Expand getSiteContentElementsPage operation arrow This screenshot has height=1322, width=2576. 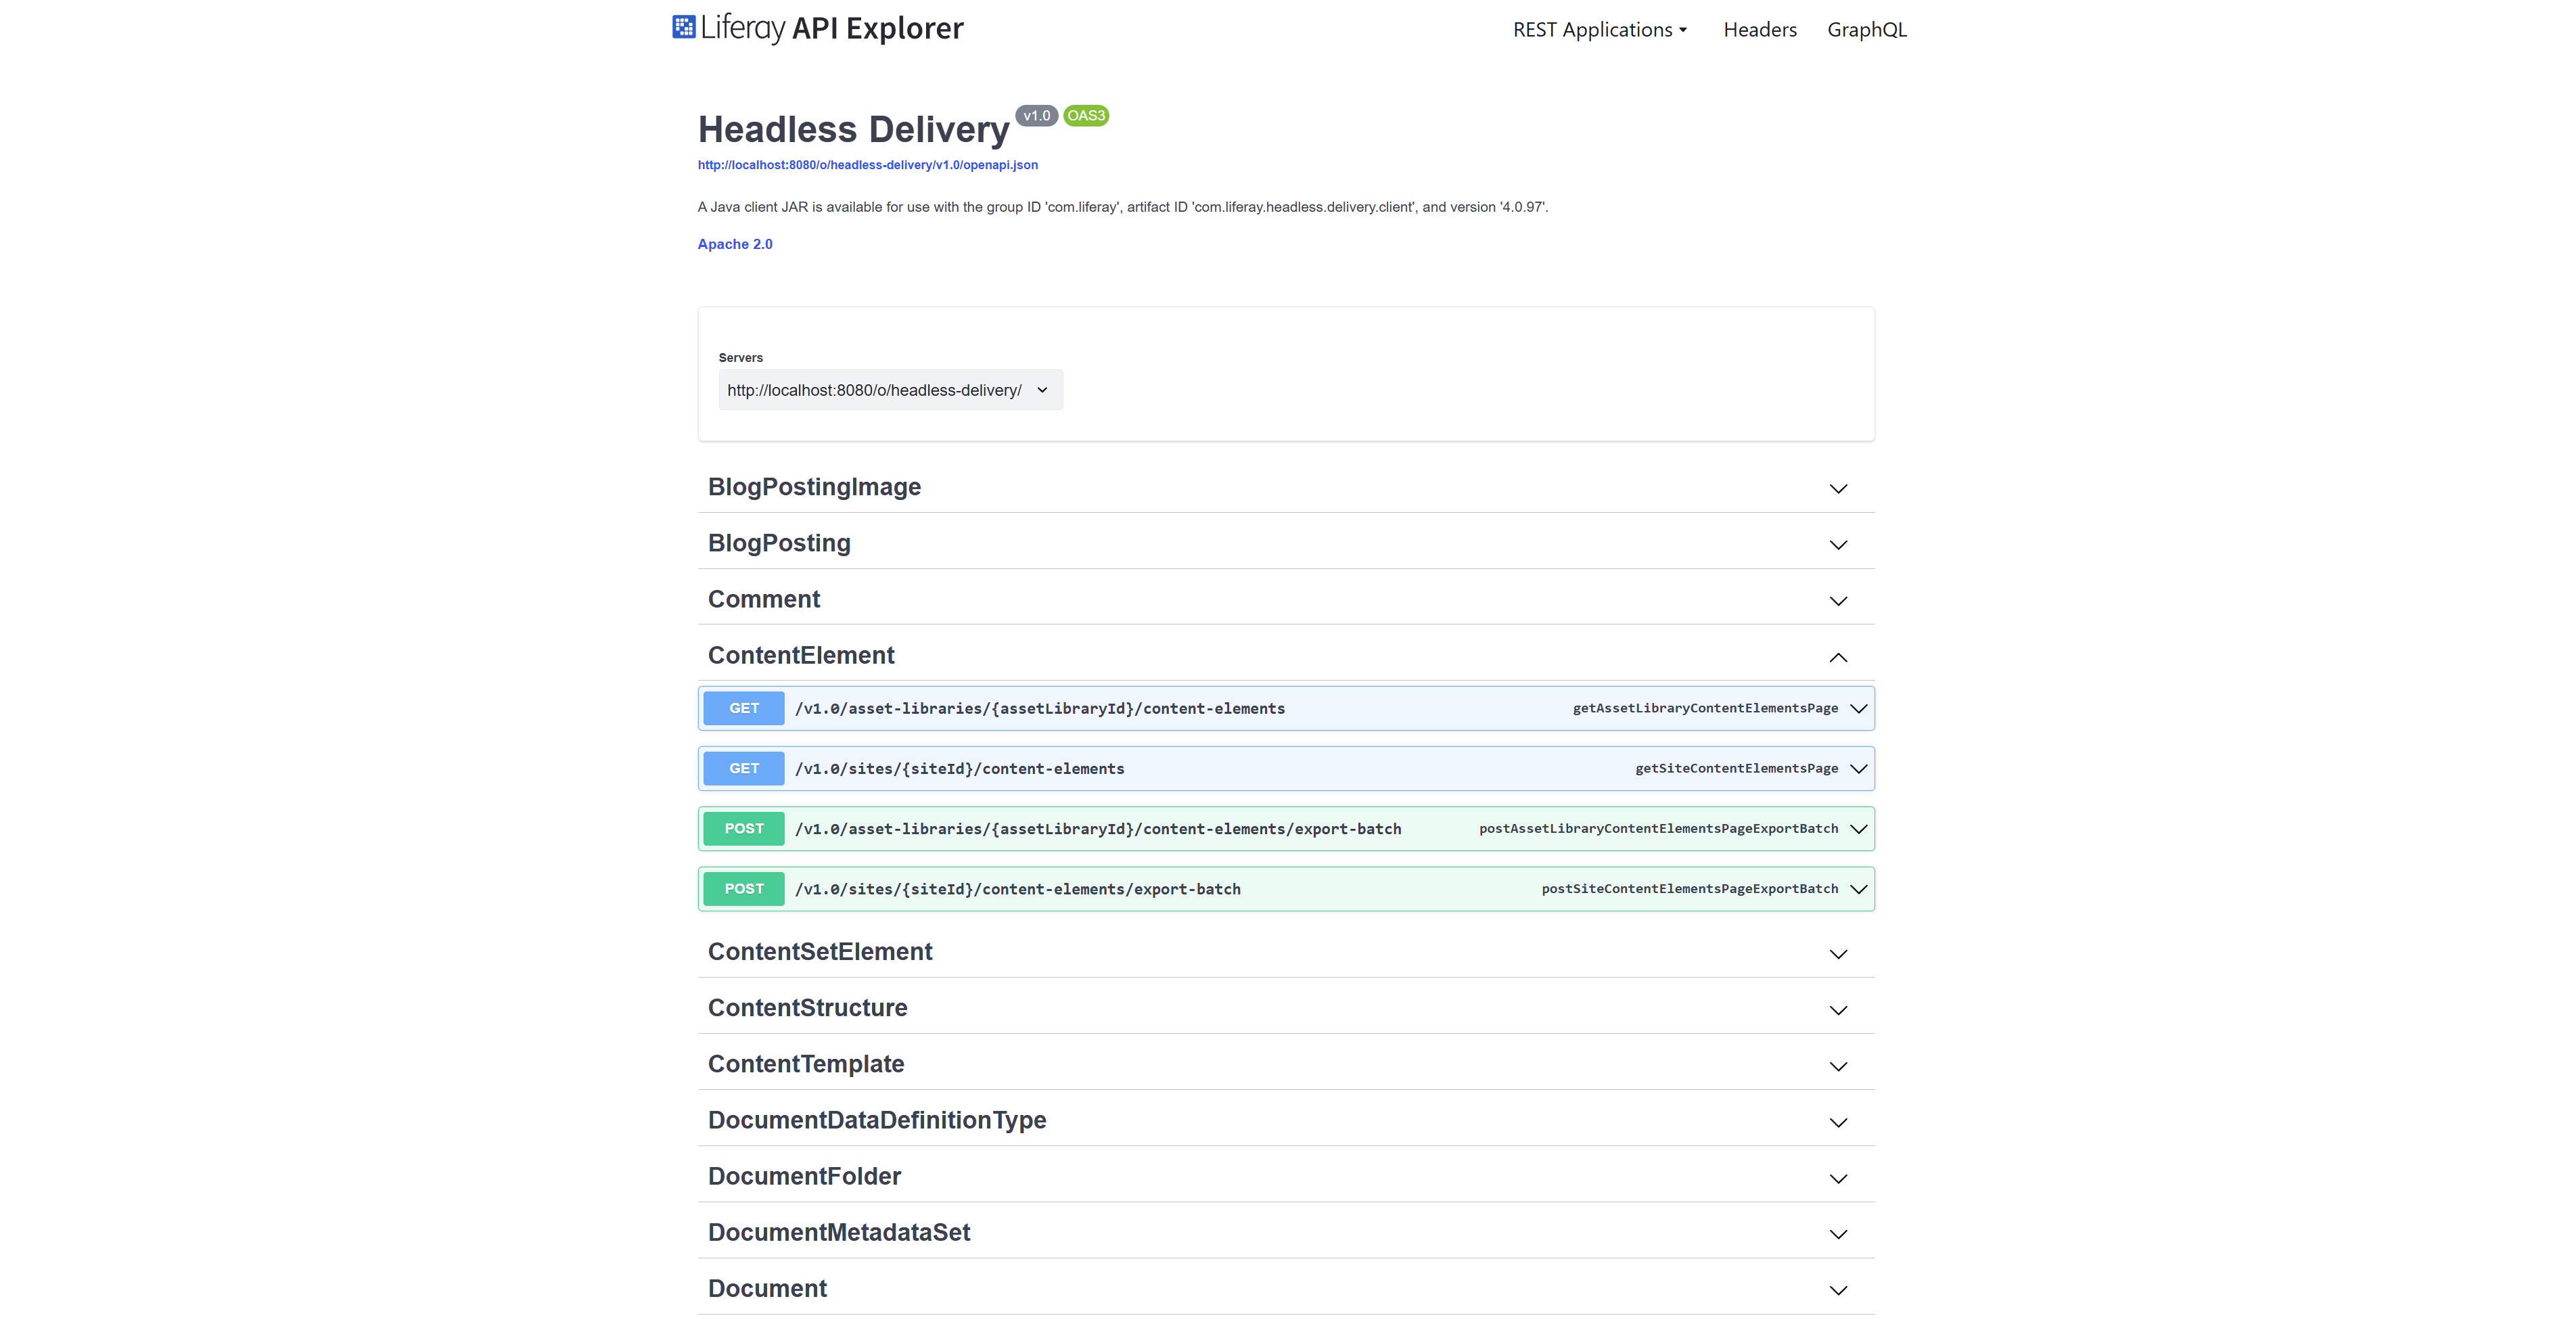pyautogui.click(x=1858, y=769)
